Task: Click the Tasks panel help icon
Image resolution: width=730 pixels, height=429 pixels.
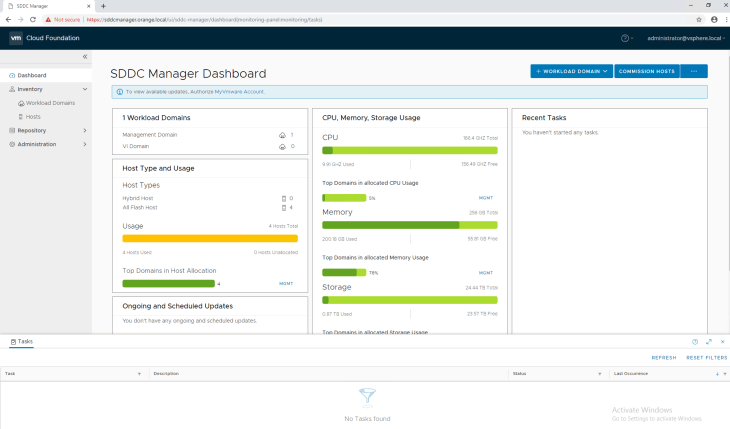Action: click(x=695, y=342)
